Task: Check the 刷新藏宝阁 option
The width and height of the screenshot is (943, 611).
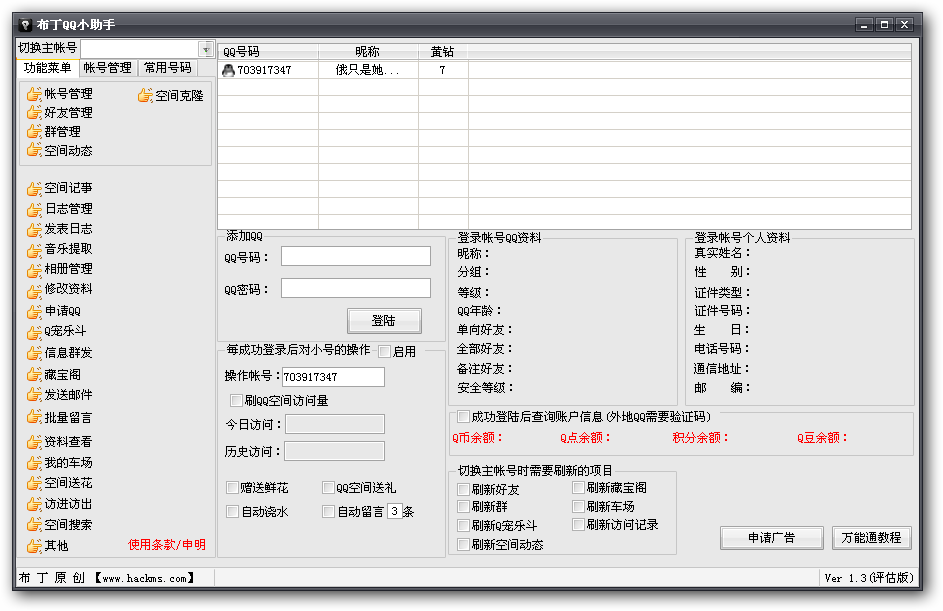Action: click(x=579, y=487)
